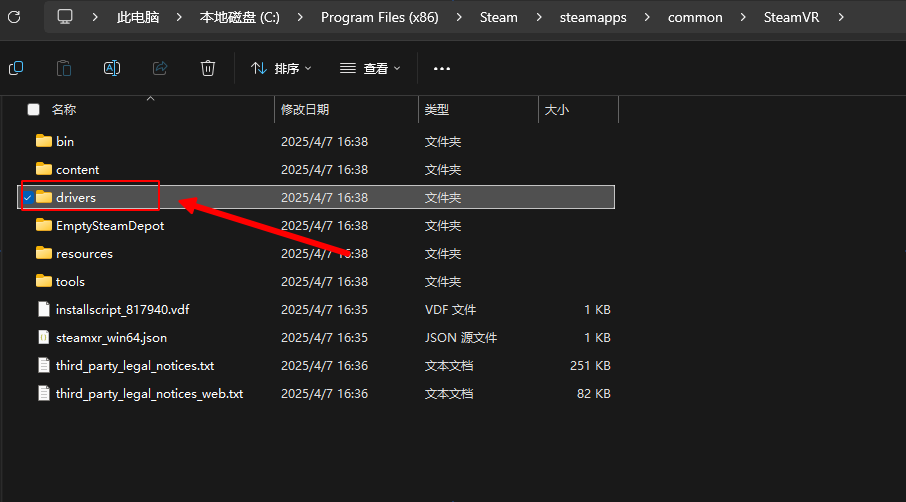906x502 pixels.
Task: Click the Delete trash can icon
Action: (x=208, y=68)
